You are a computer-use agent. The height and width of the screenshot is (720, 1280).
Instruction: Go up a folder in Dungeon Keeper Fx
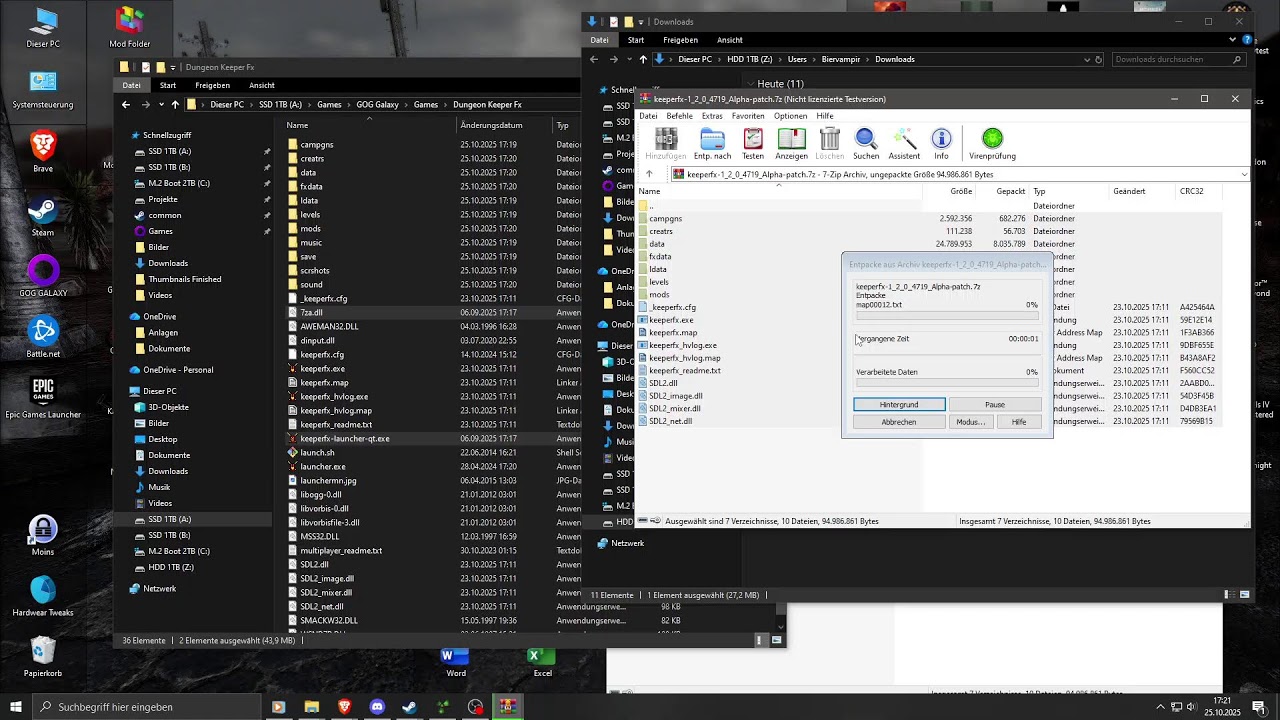coord(175,104)
